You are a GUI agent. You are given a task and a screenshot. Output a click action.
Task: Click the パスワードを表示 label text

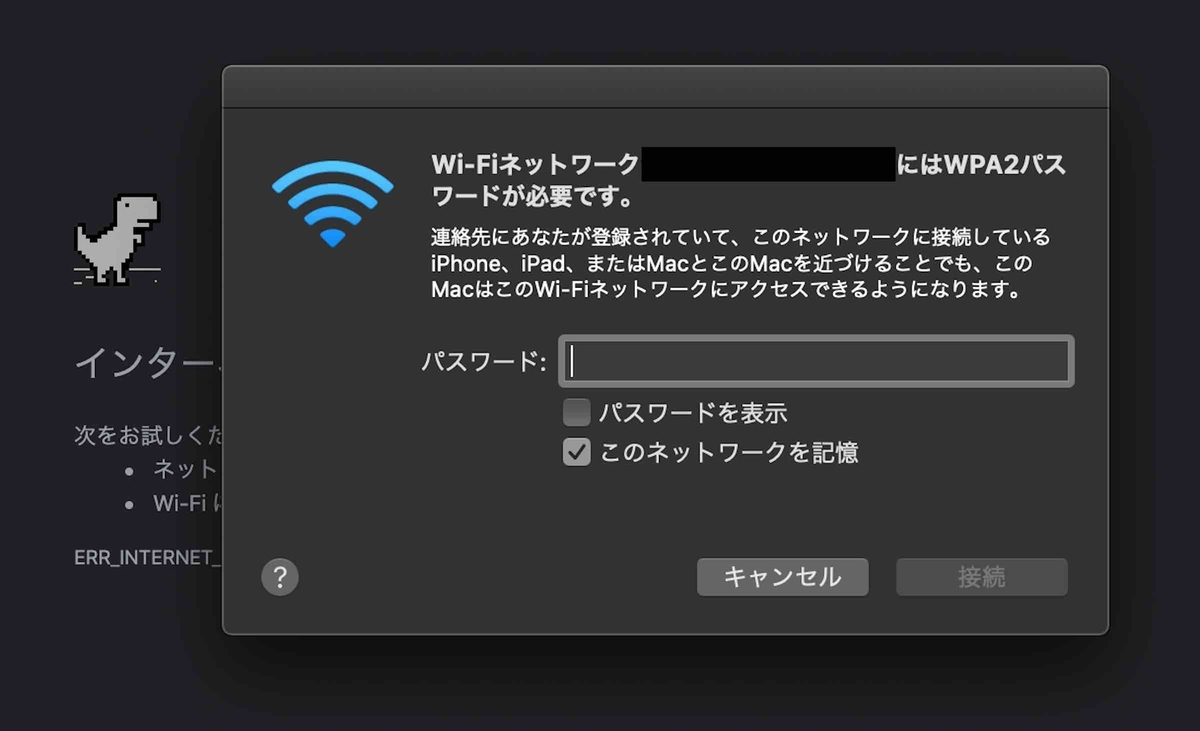point(693,412)
